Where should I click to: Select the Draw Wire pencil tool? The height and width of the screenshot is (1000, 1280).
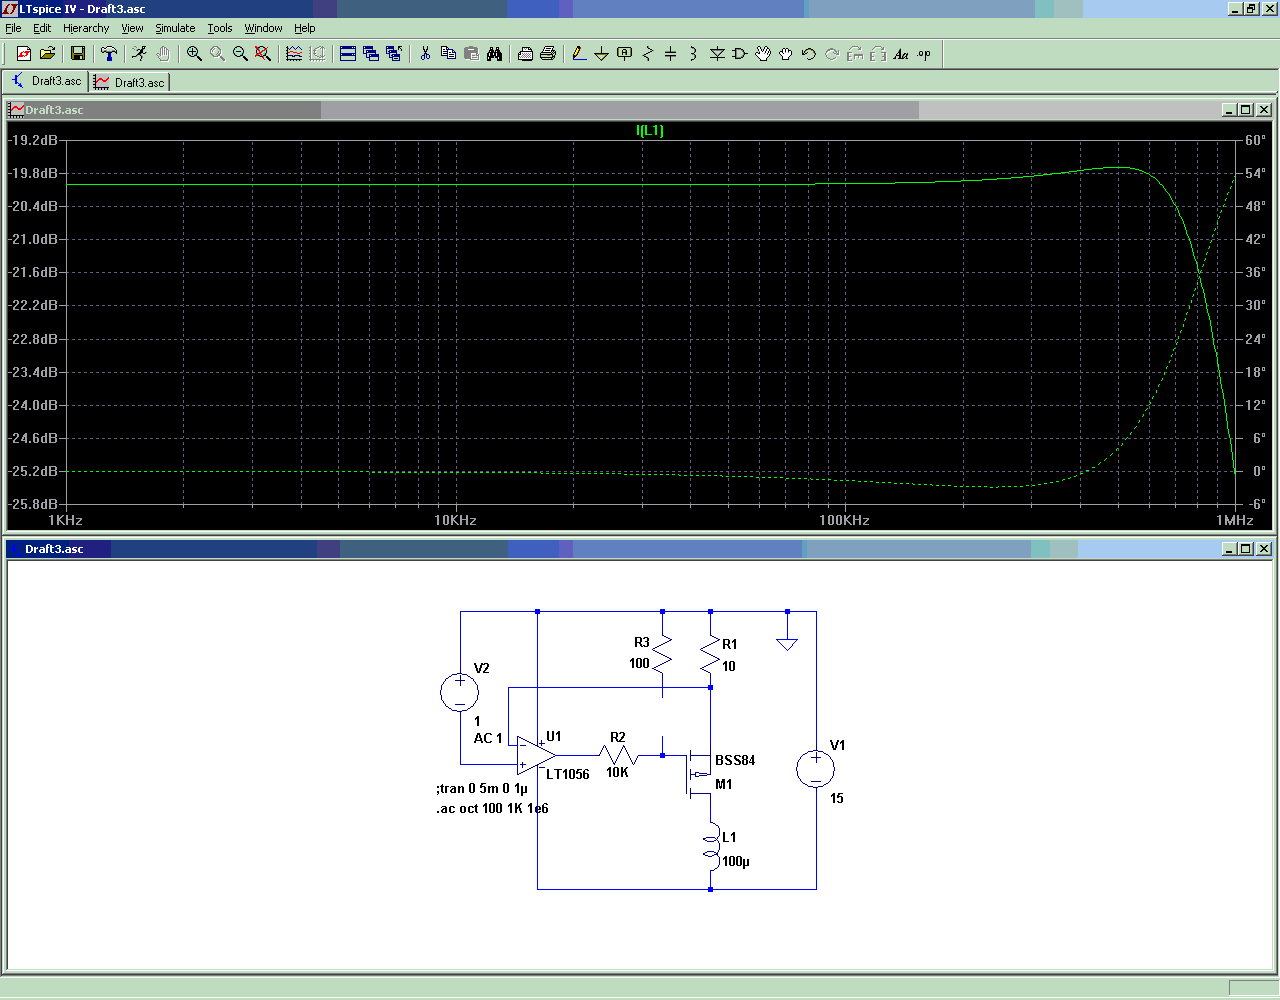(578, 54)
